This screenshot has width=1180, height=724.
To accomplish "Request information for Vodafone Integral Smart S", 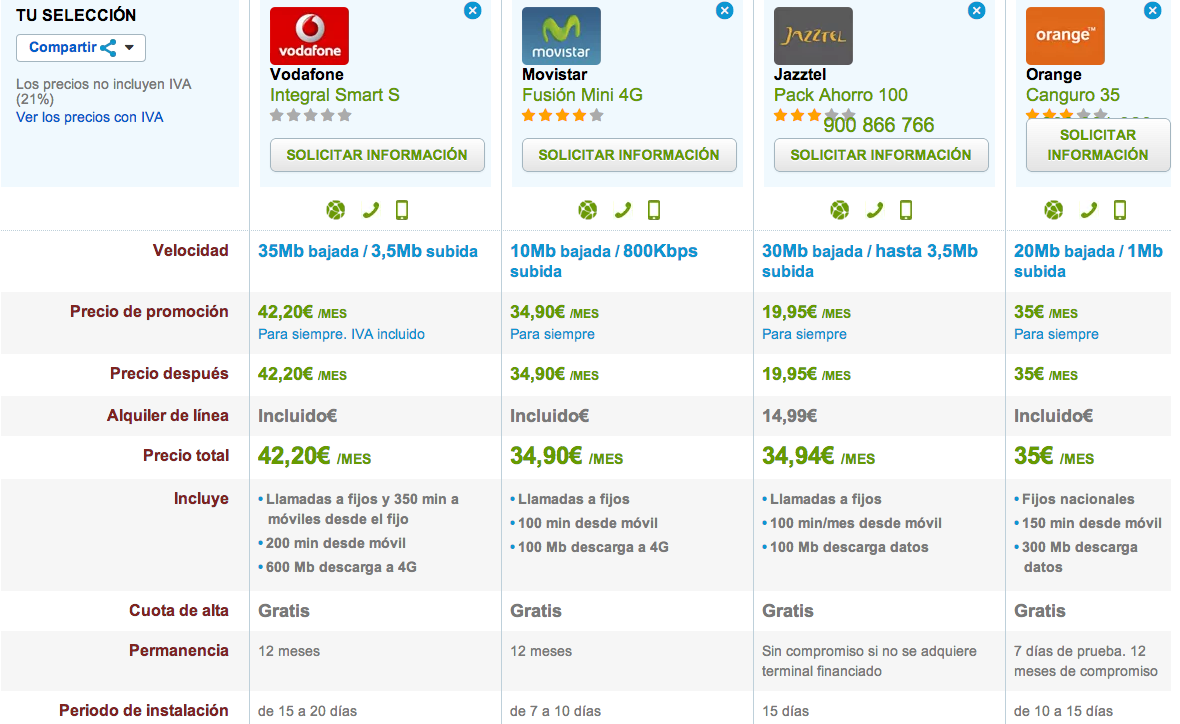I will pos(377,155).
